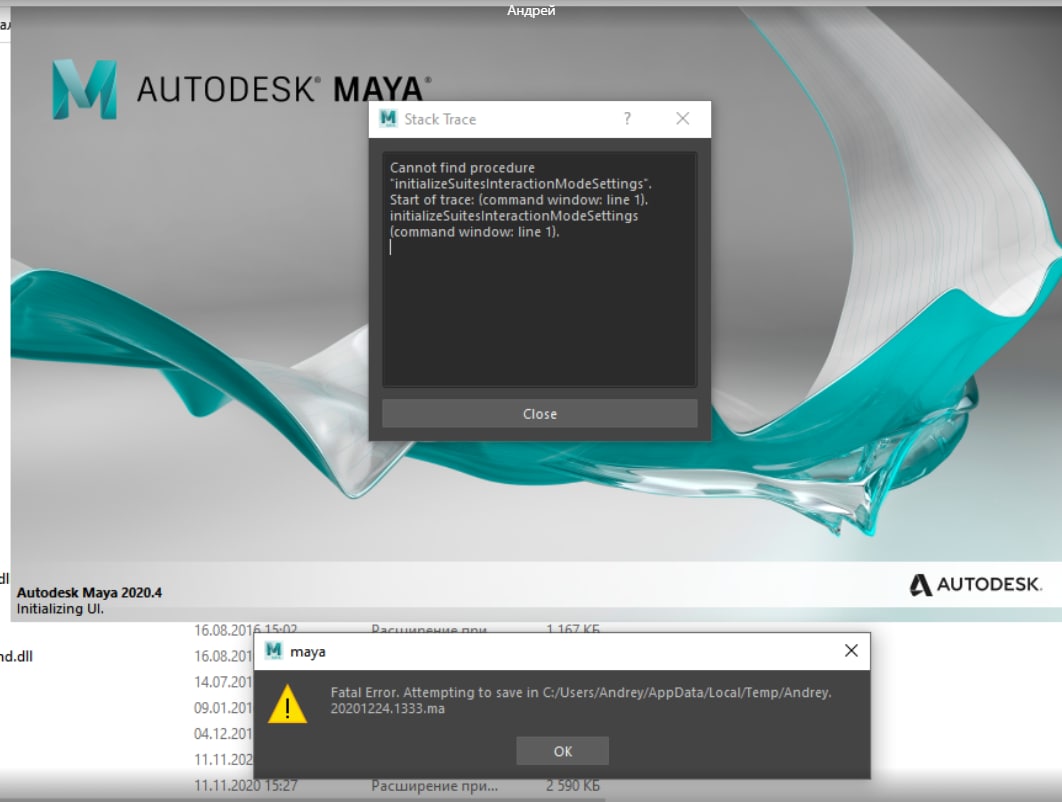
Task: Click the 'Расширение при...' type cell in bottom row
Action: (x=434, y=786)
